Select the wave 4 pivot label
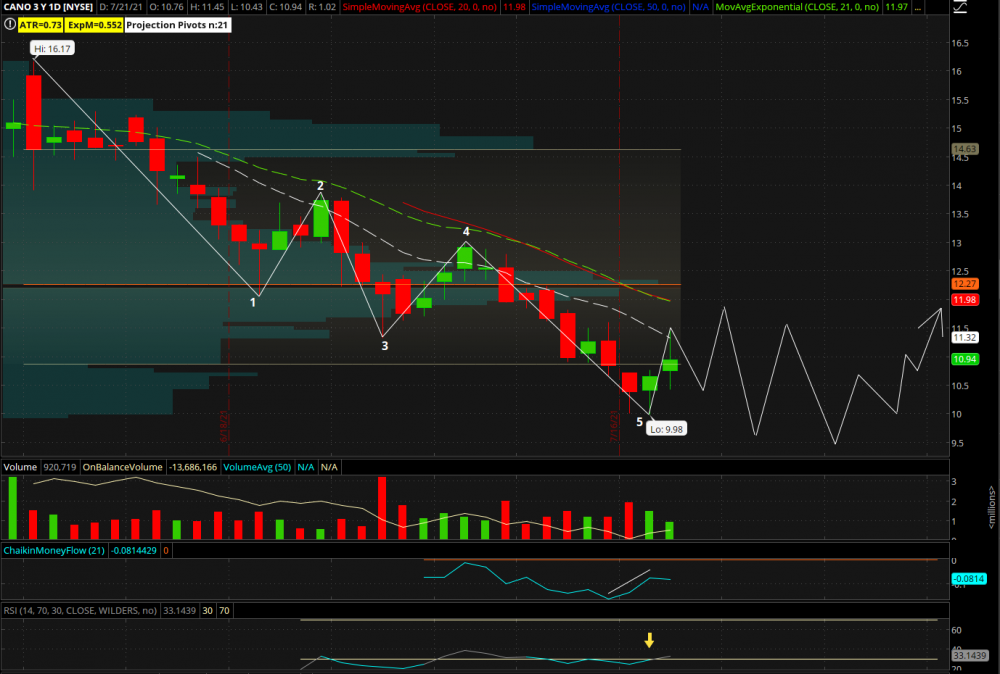1000x674 pixels. pos(466,231)
